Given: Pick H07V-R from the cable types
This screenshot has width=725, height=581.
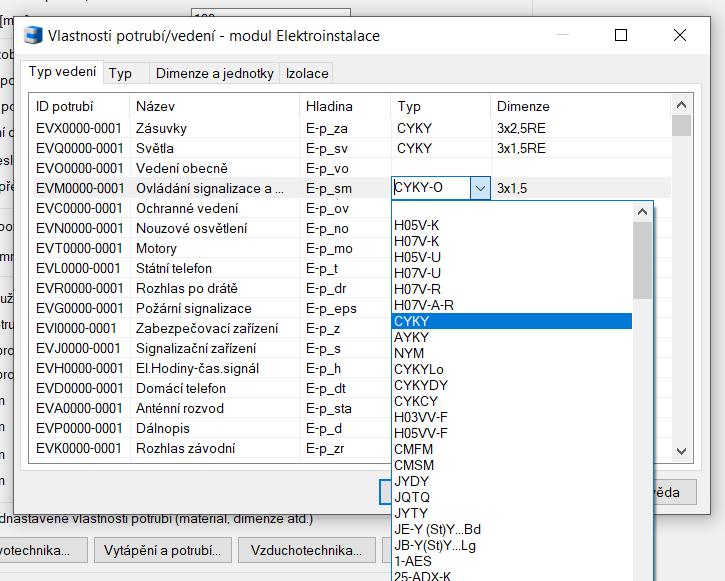Looking at the screenshot, I should pyautogui.click(x=511, y=289).
